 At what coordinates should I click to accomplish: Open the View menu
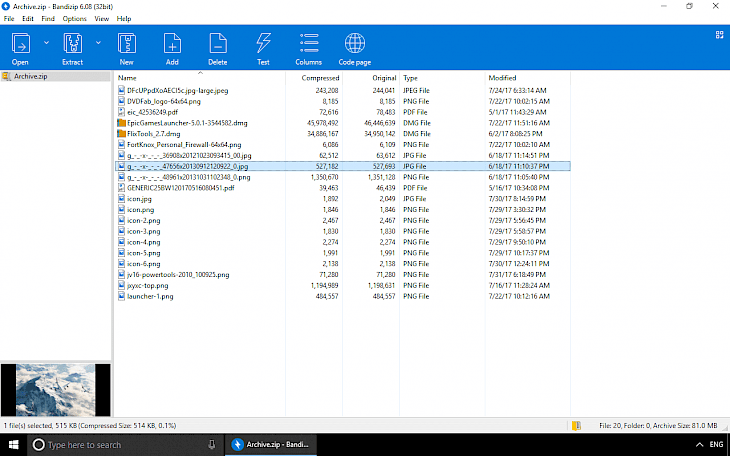tap(101, 19)
